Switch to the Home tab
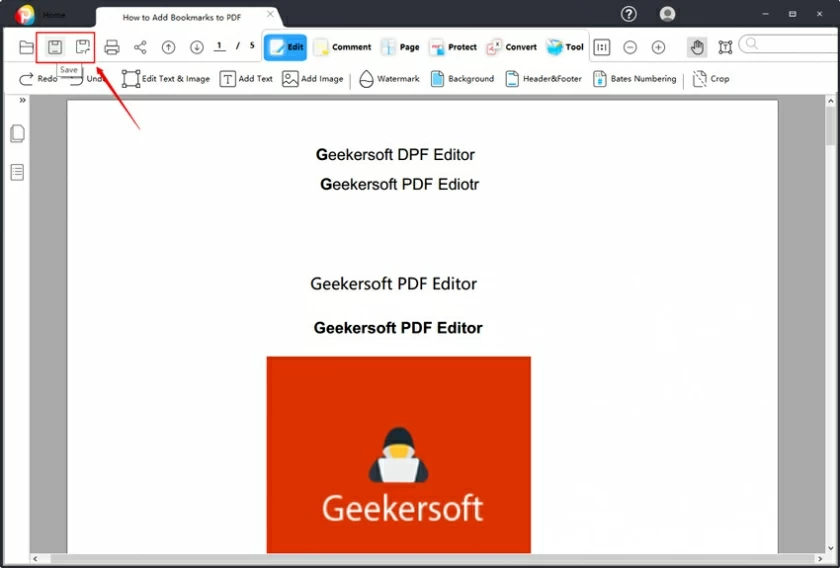The height and width of the screenshot is (568, 840). (54, 15)
